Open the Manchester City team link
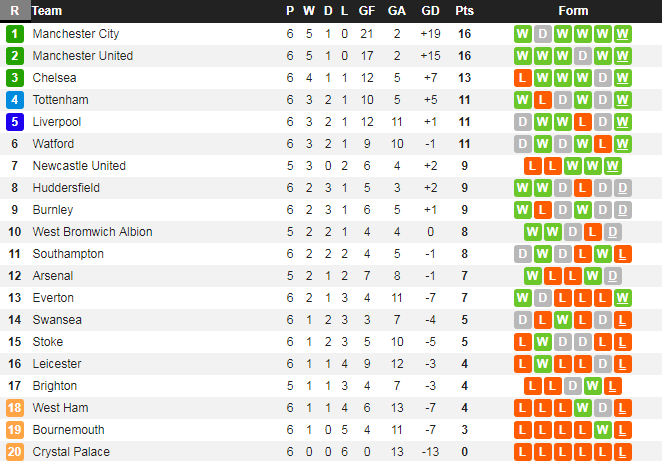 76,33
